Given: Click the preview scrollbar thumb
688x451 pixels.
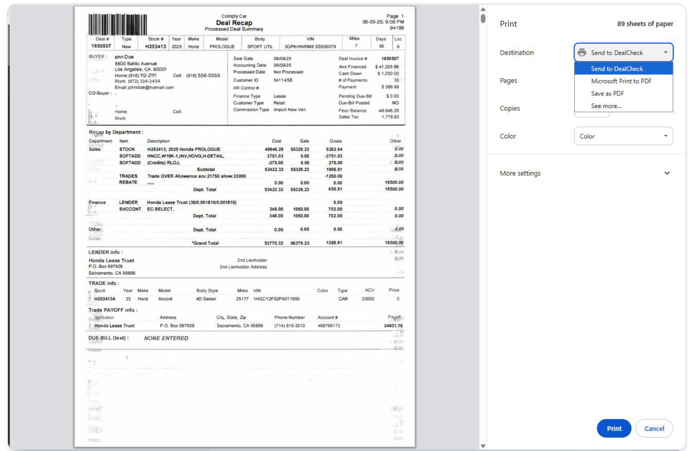Looking at the screenshot, I should pos(483,18).
